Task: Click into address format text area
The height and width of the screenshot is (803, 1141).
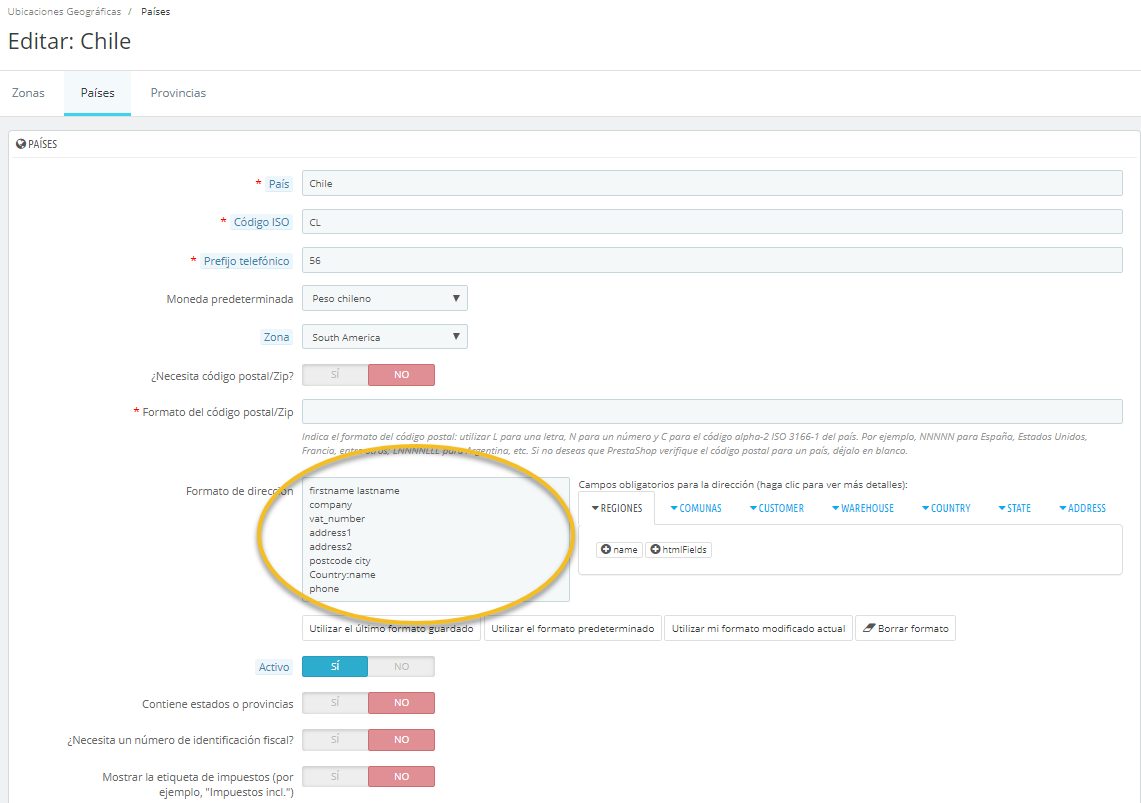Action: click(436, 540)
